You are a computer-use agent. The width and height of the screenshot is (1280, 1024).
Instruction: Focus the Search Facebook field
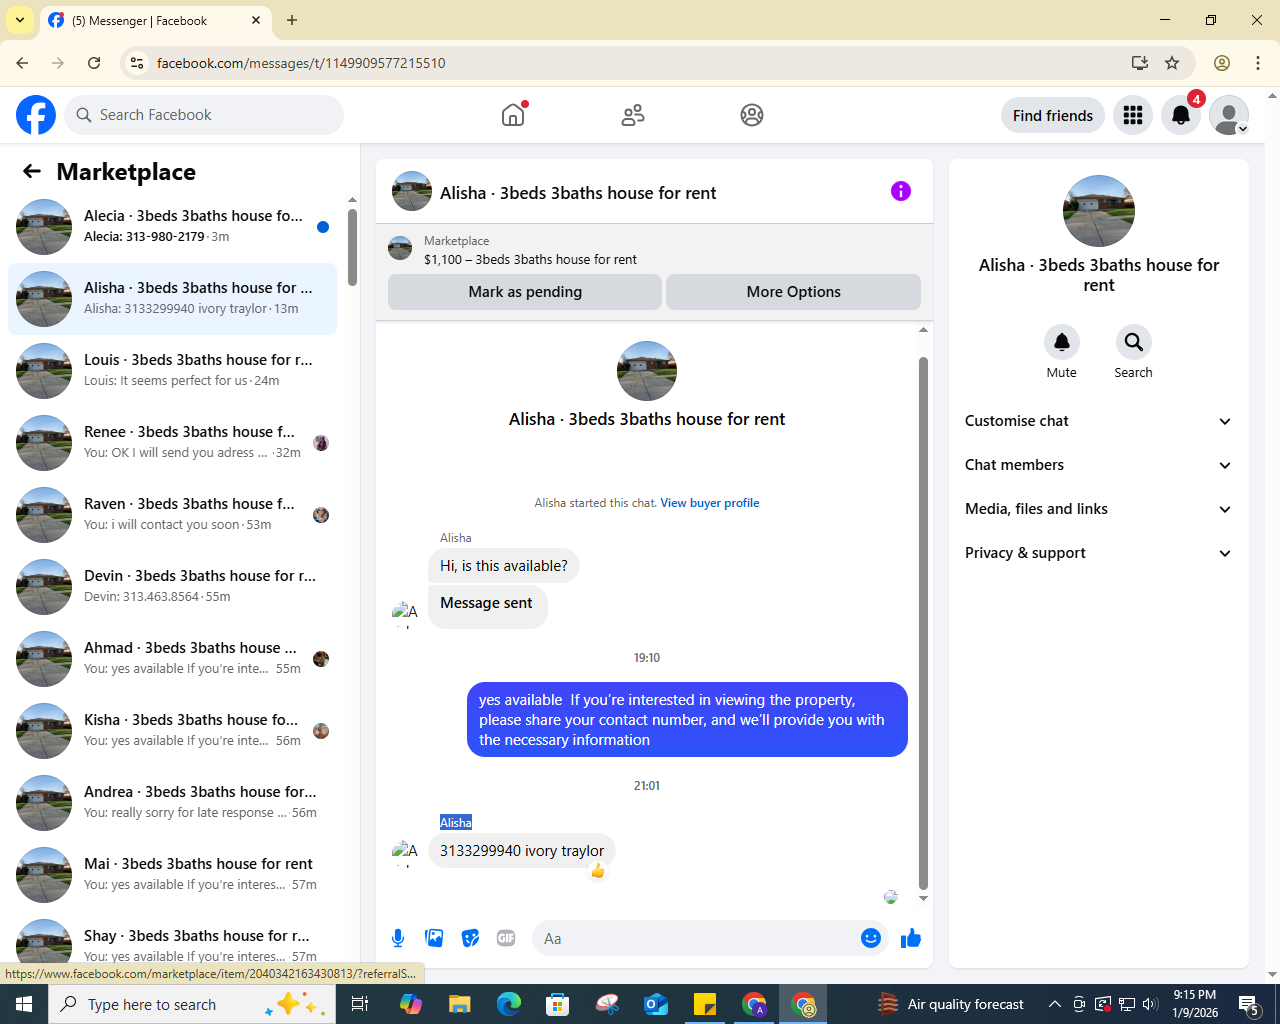click(204, 115)
